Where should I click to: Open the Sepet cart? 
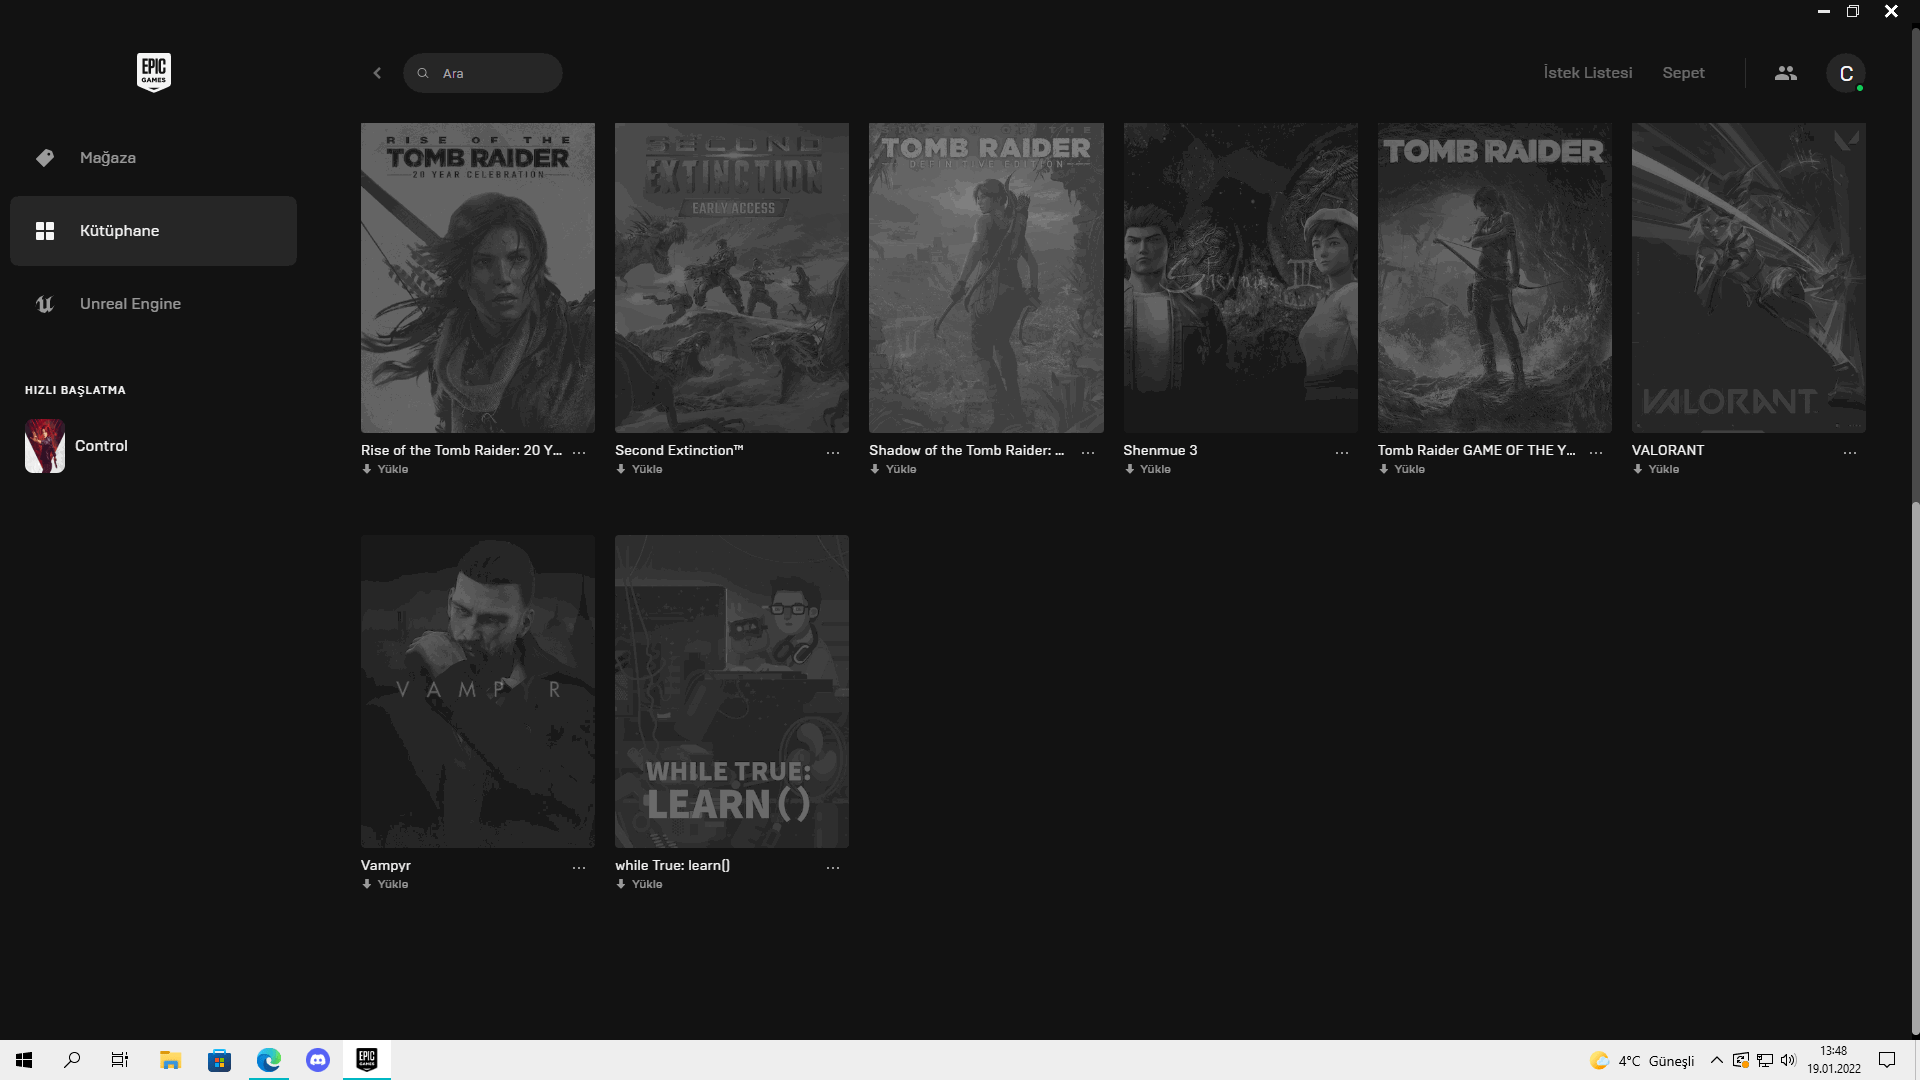1684,73
